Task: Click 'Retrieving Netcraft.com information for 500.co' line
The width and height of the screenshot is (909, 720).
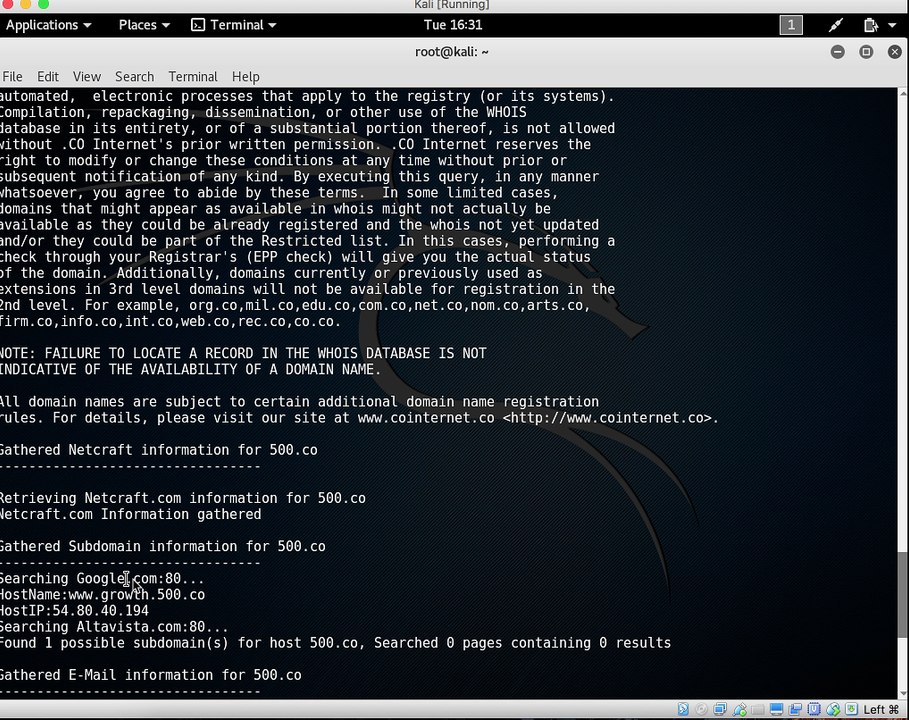Action: (x=183, y=498)
